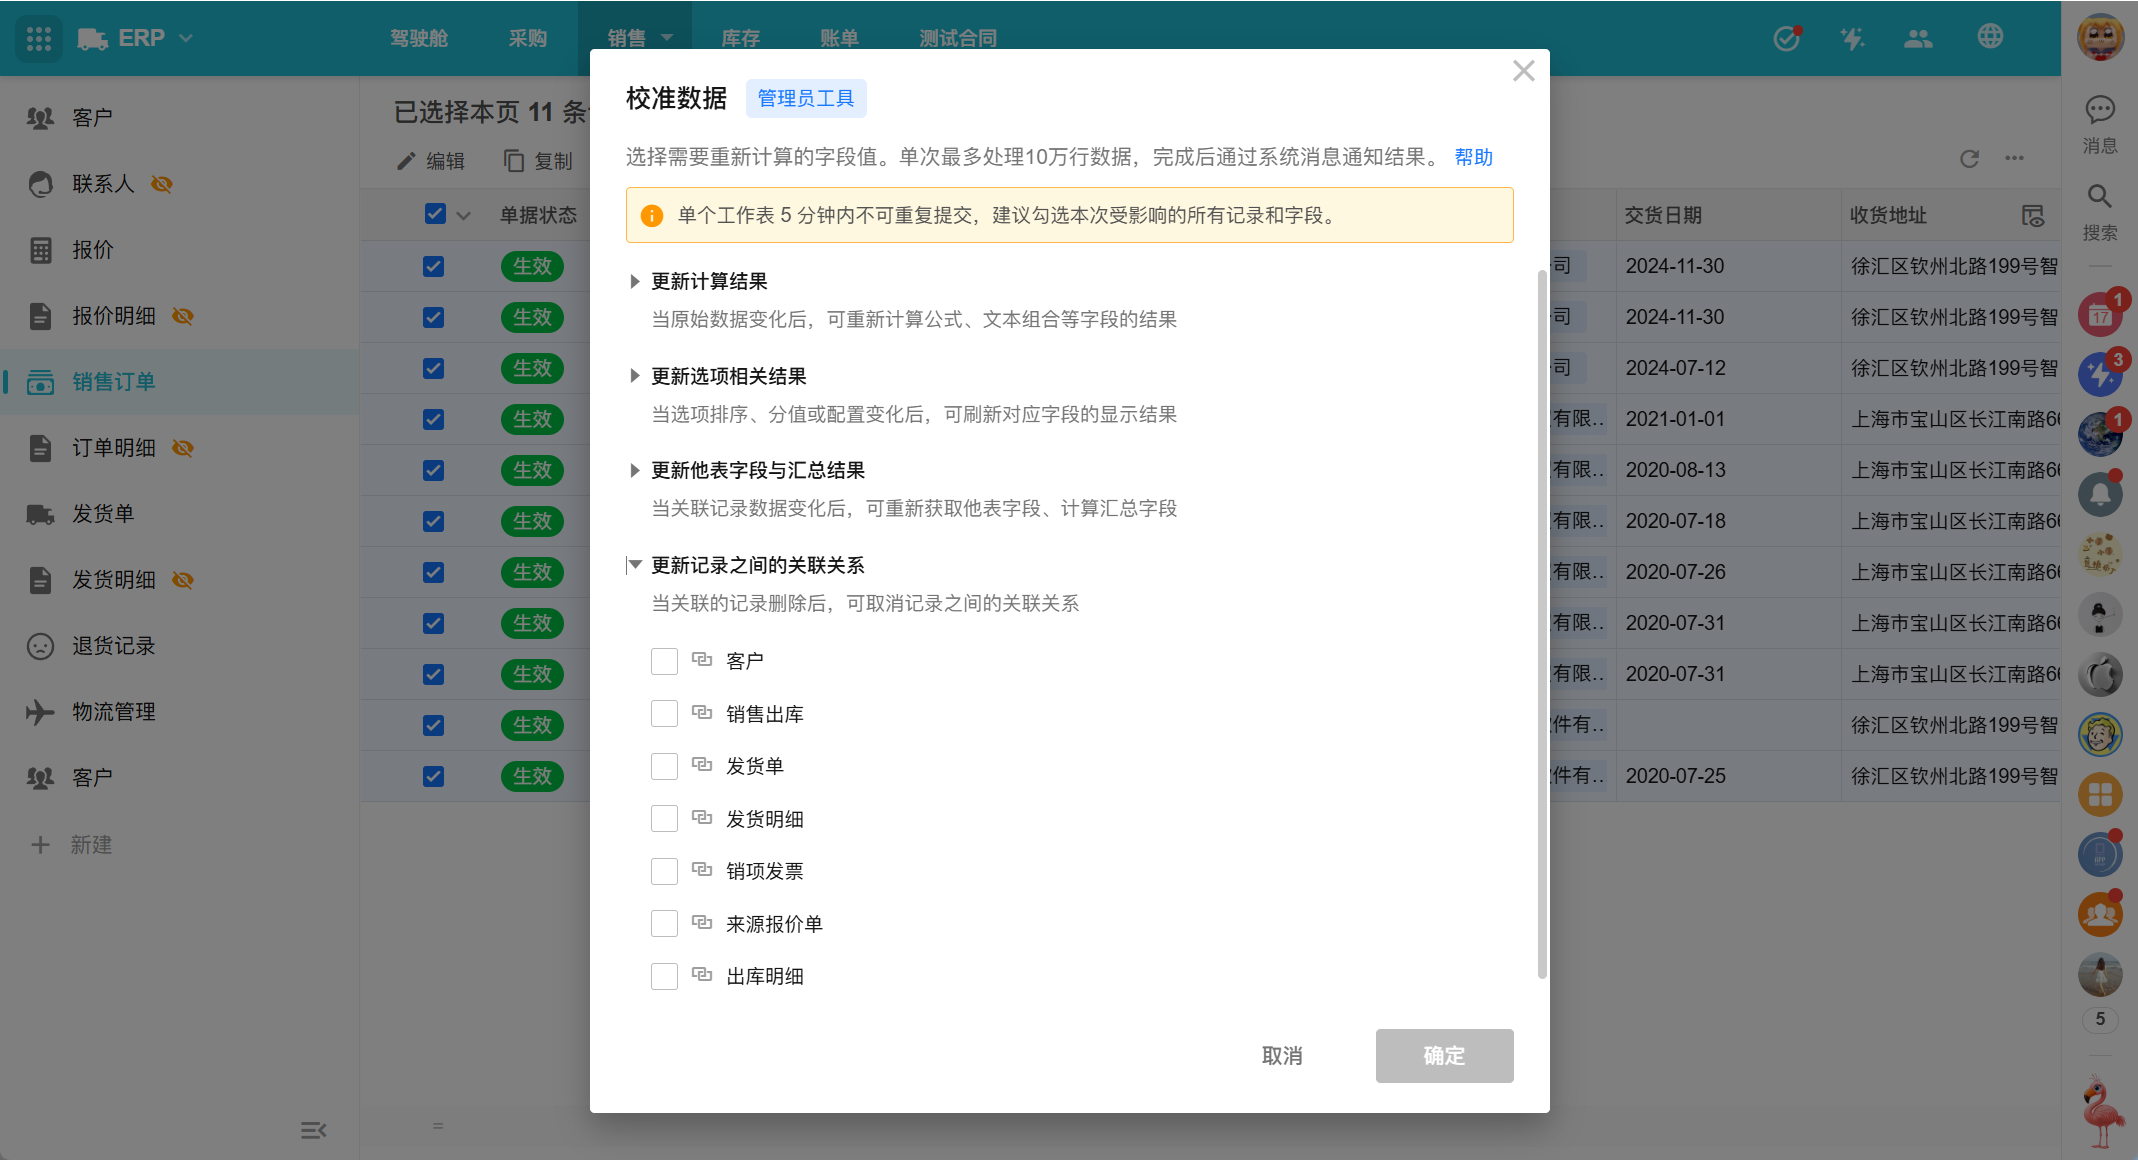Click the 交货日期 column header

[1728, 215]
